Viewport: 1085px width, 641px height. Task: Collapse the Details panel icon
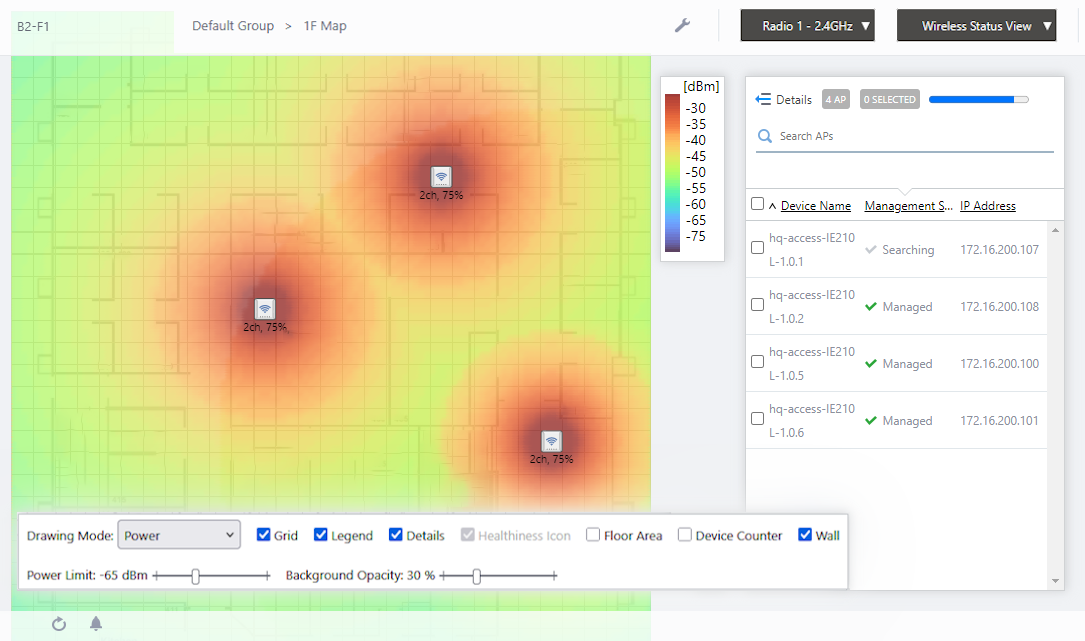point(763,100)
